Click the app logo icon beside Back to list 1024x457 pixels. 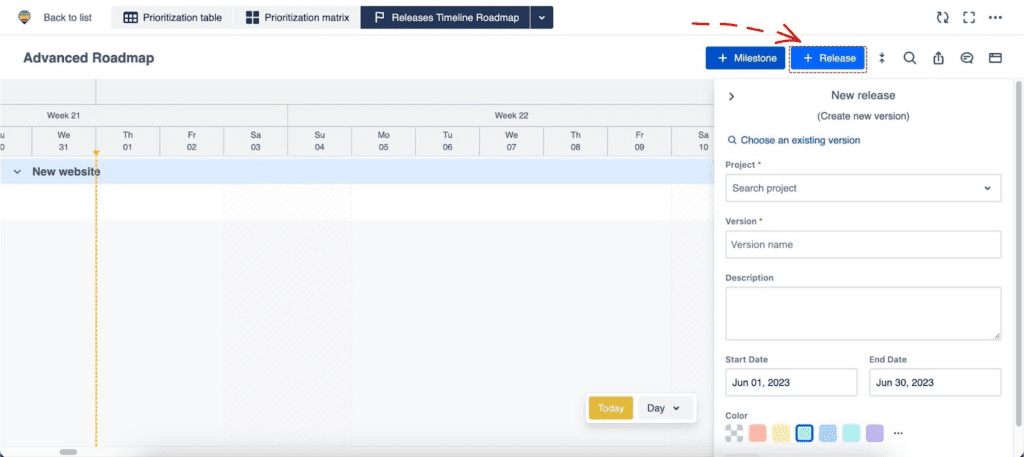coord(24,18)
